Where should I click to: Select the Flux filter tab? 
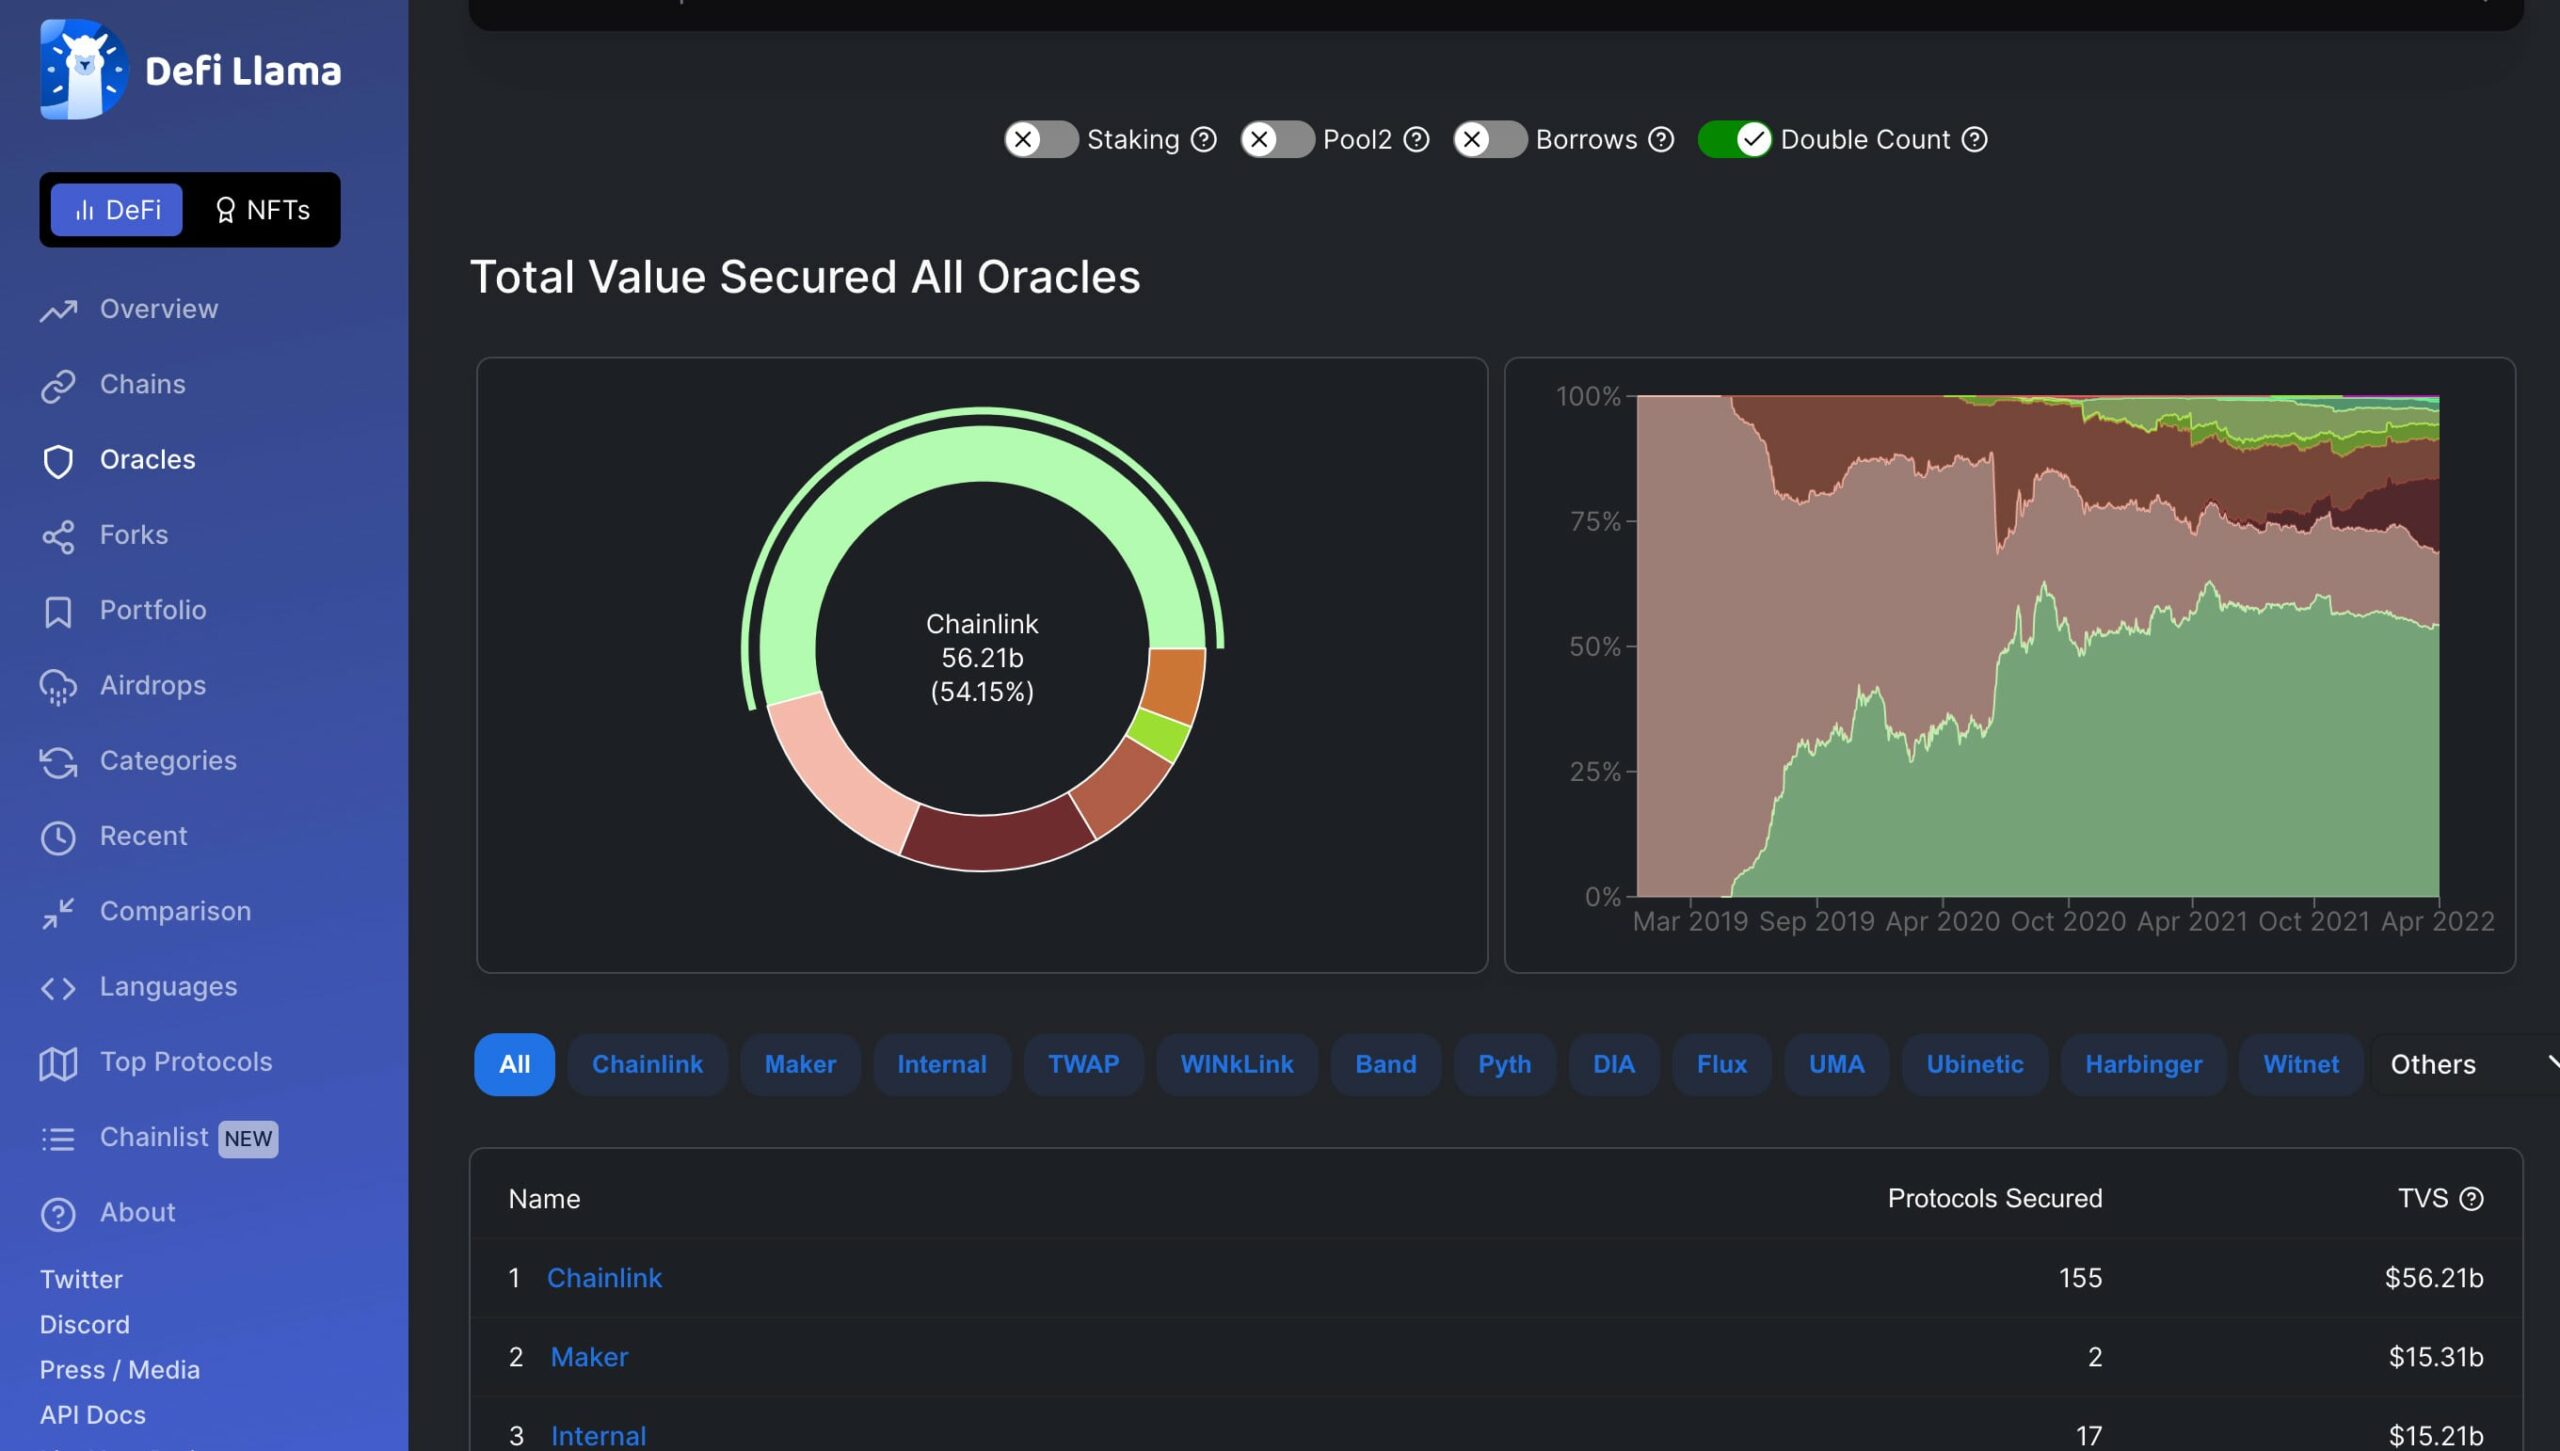(x=1722, y=1064)
